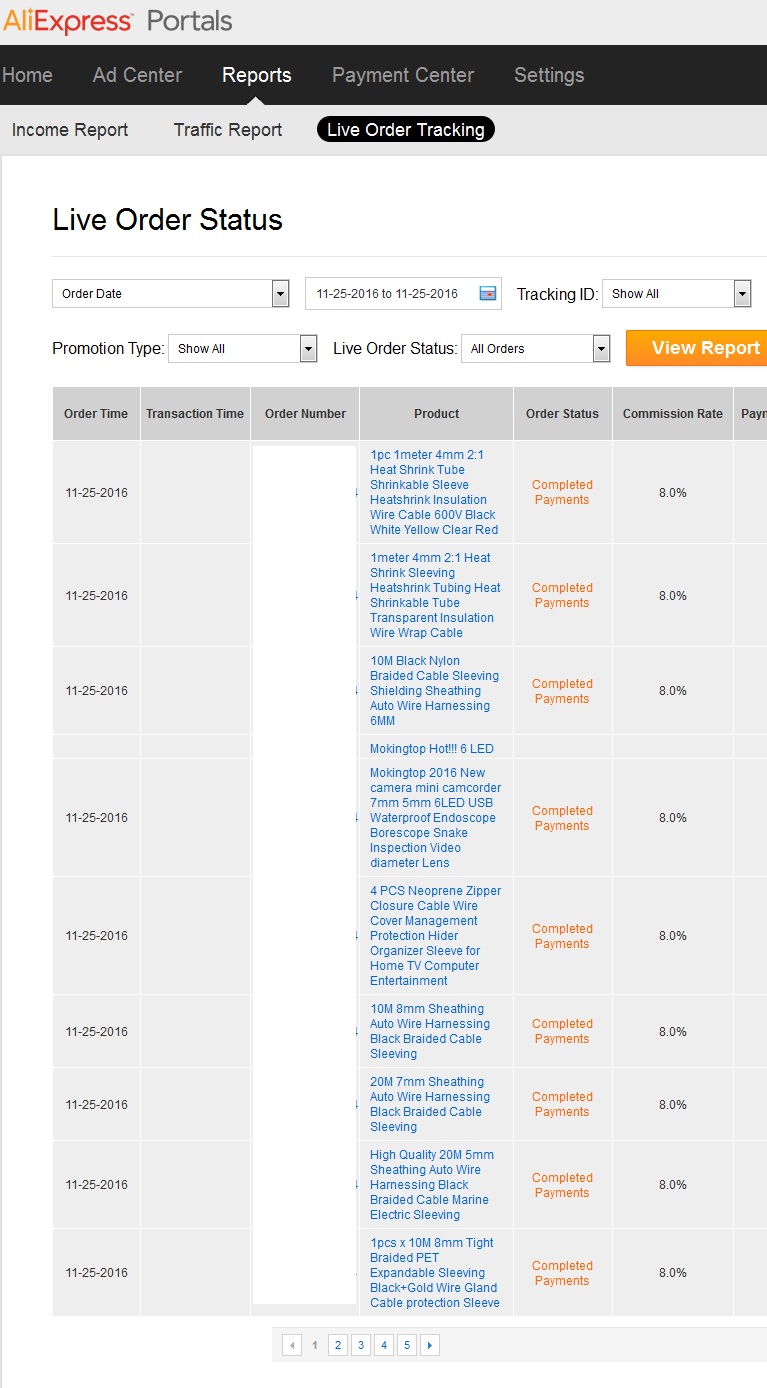Image resolution: width=767 pixels, height=1388 pixels.
Task: Open the Promotion Type dropdown
Action: pyautogui.click(x=243, y=348)
